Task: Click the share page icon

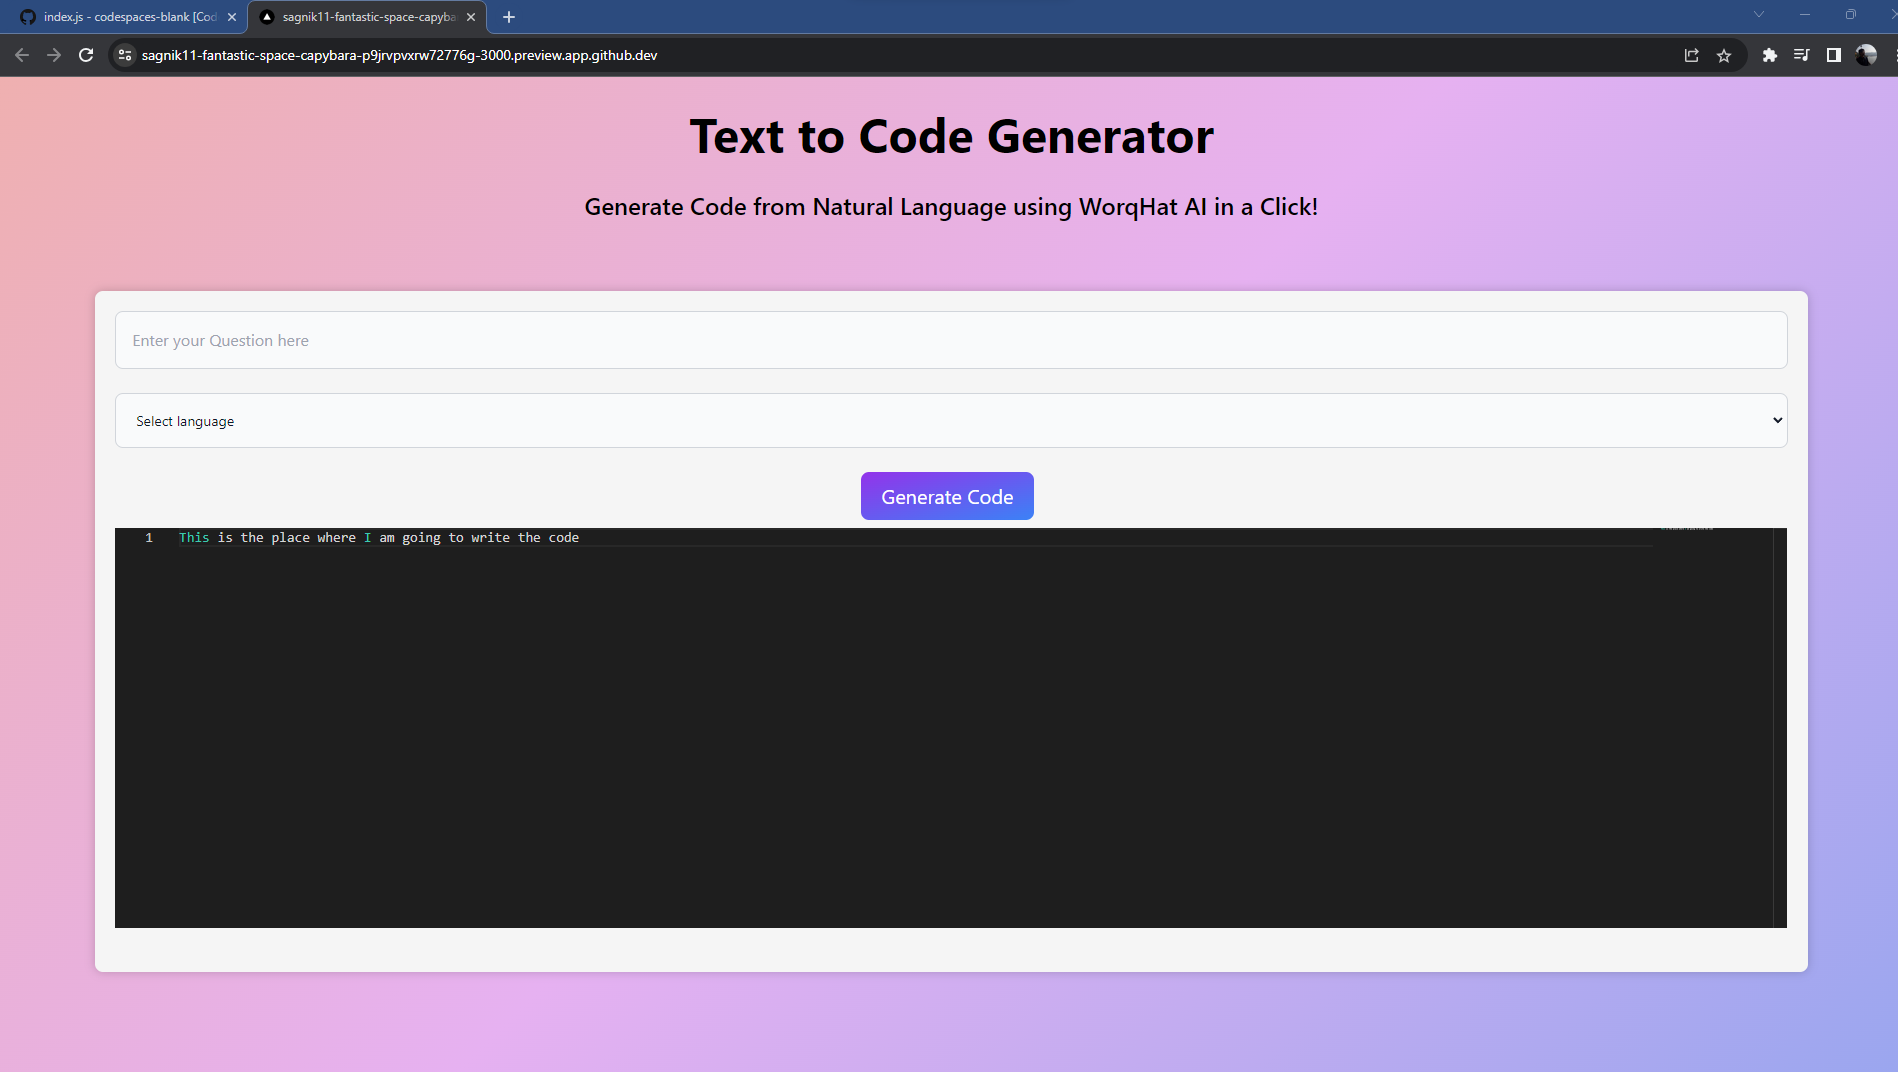Action: [x=1692, y=55]
